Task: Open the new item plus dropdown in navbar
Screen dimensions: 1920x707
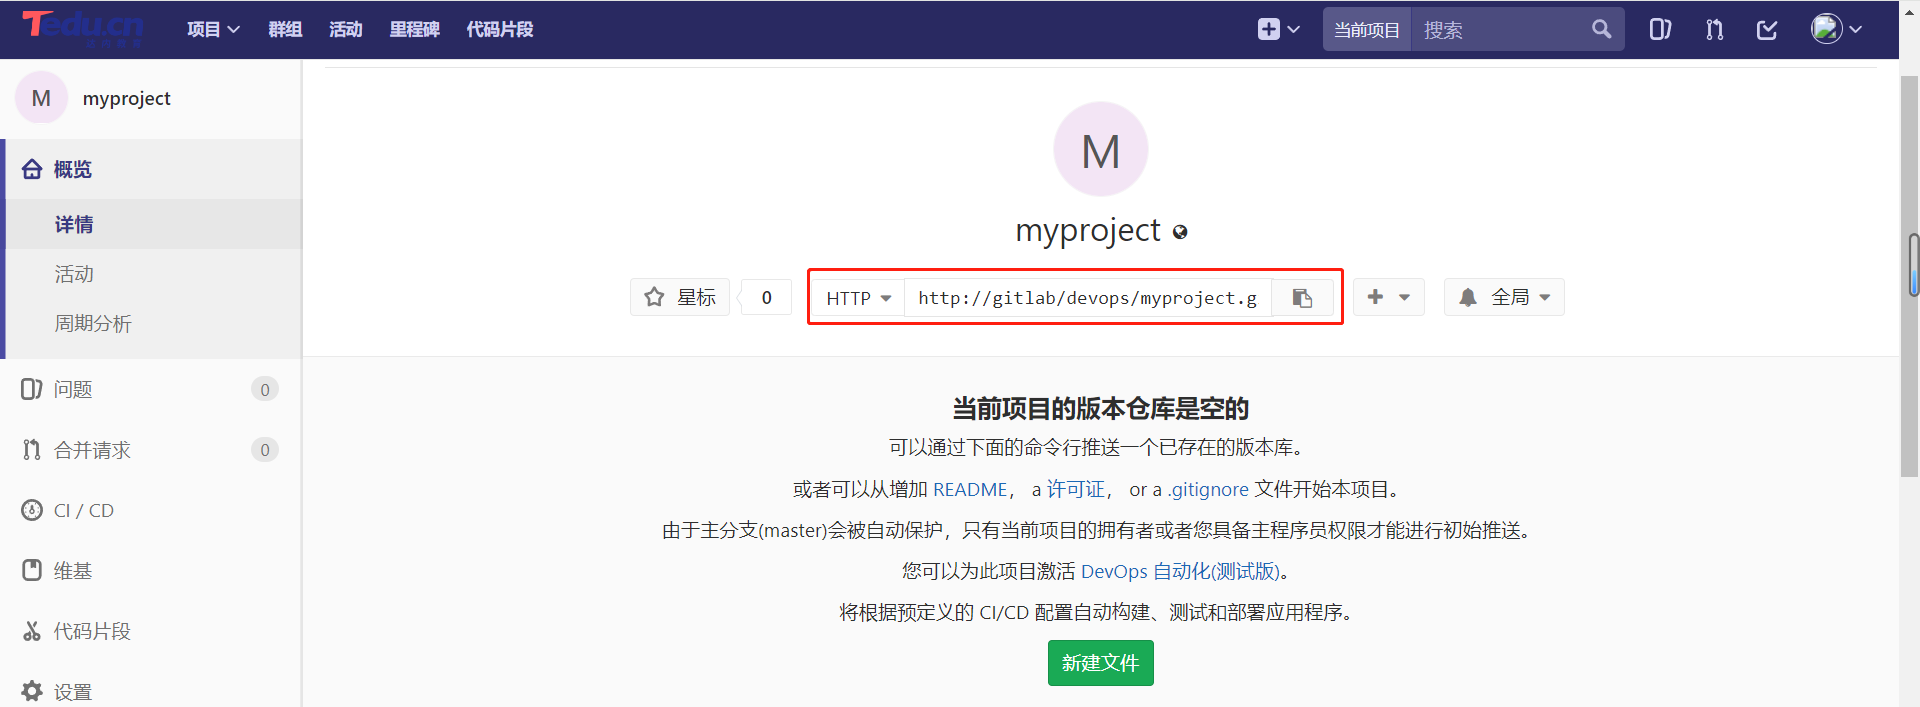Action: 1279,29
